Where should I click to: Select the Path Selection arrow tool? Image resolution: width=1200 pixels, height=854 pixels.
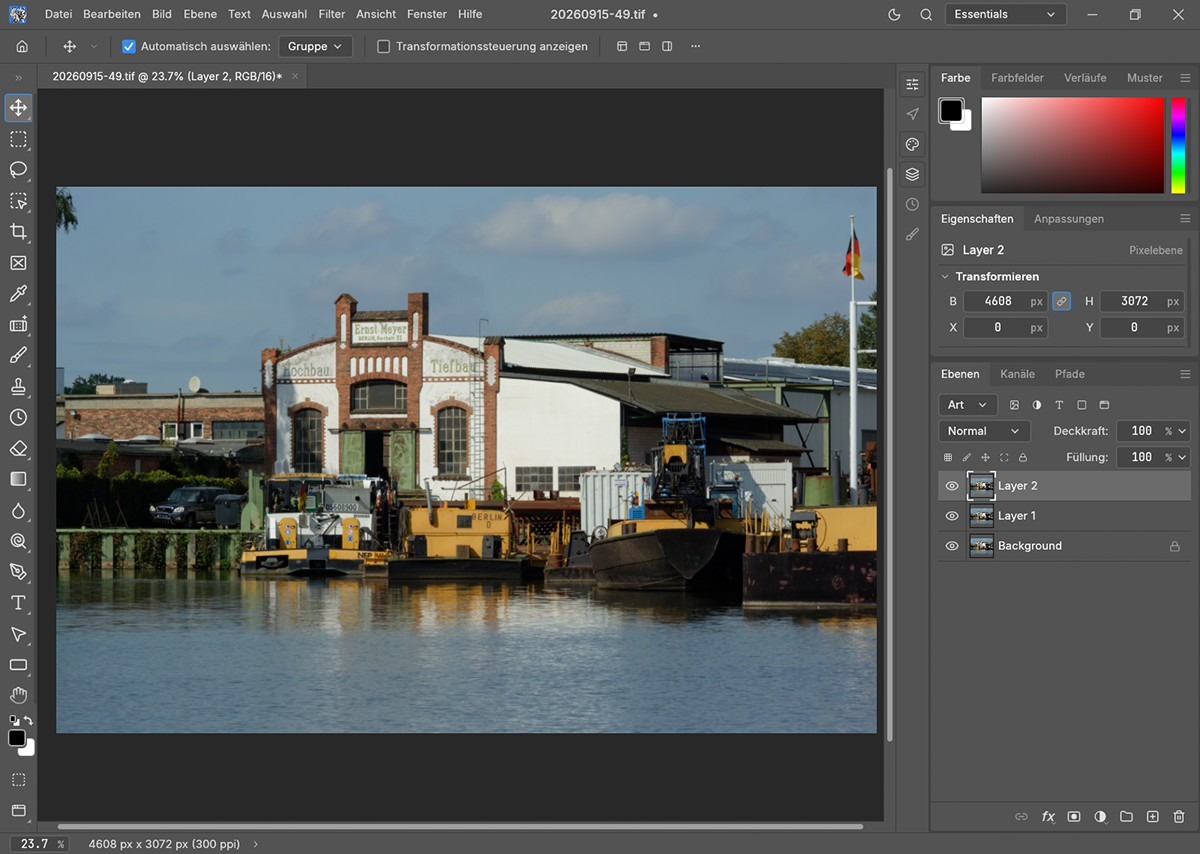18,634
